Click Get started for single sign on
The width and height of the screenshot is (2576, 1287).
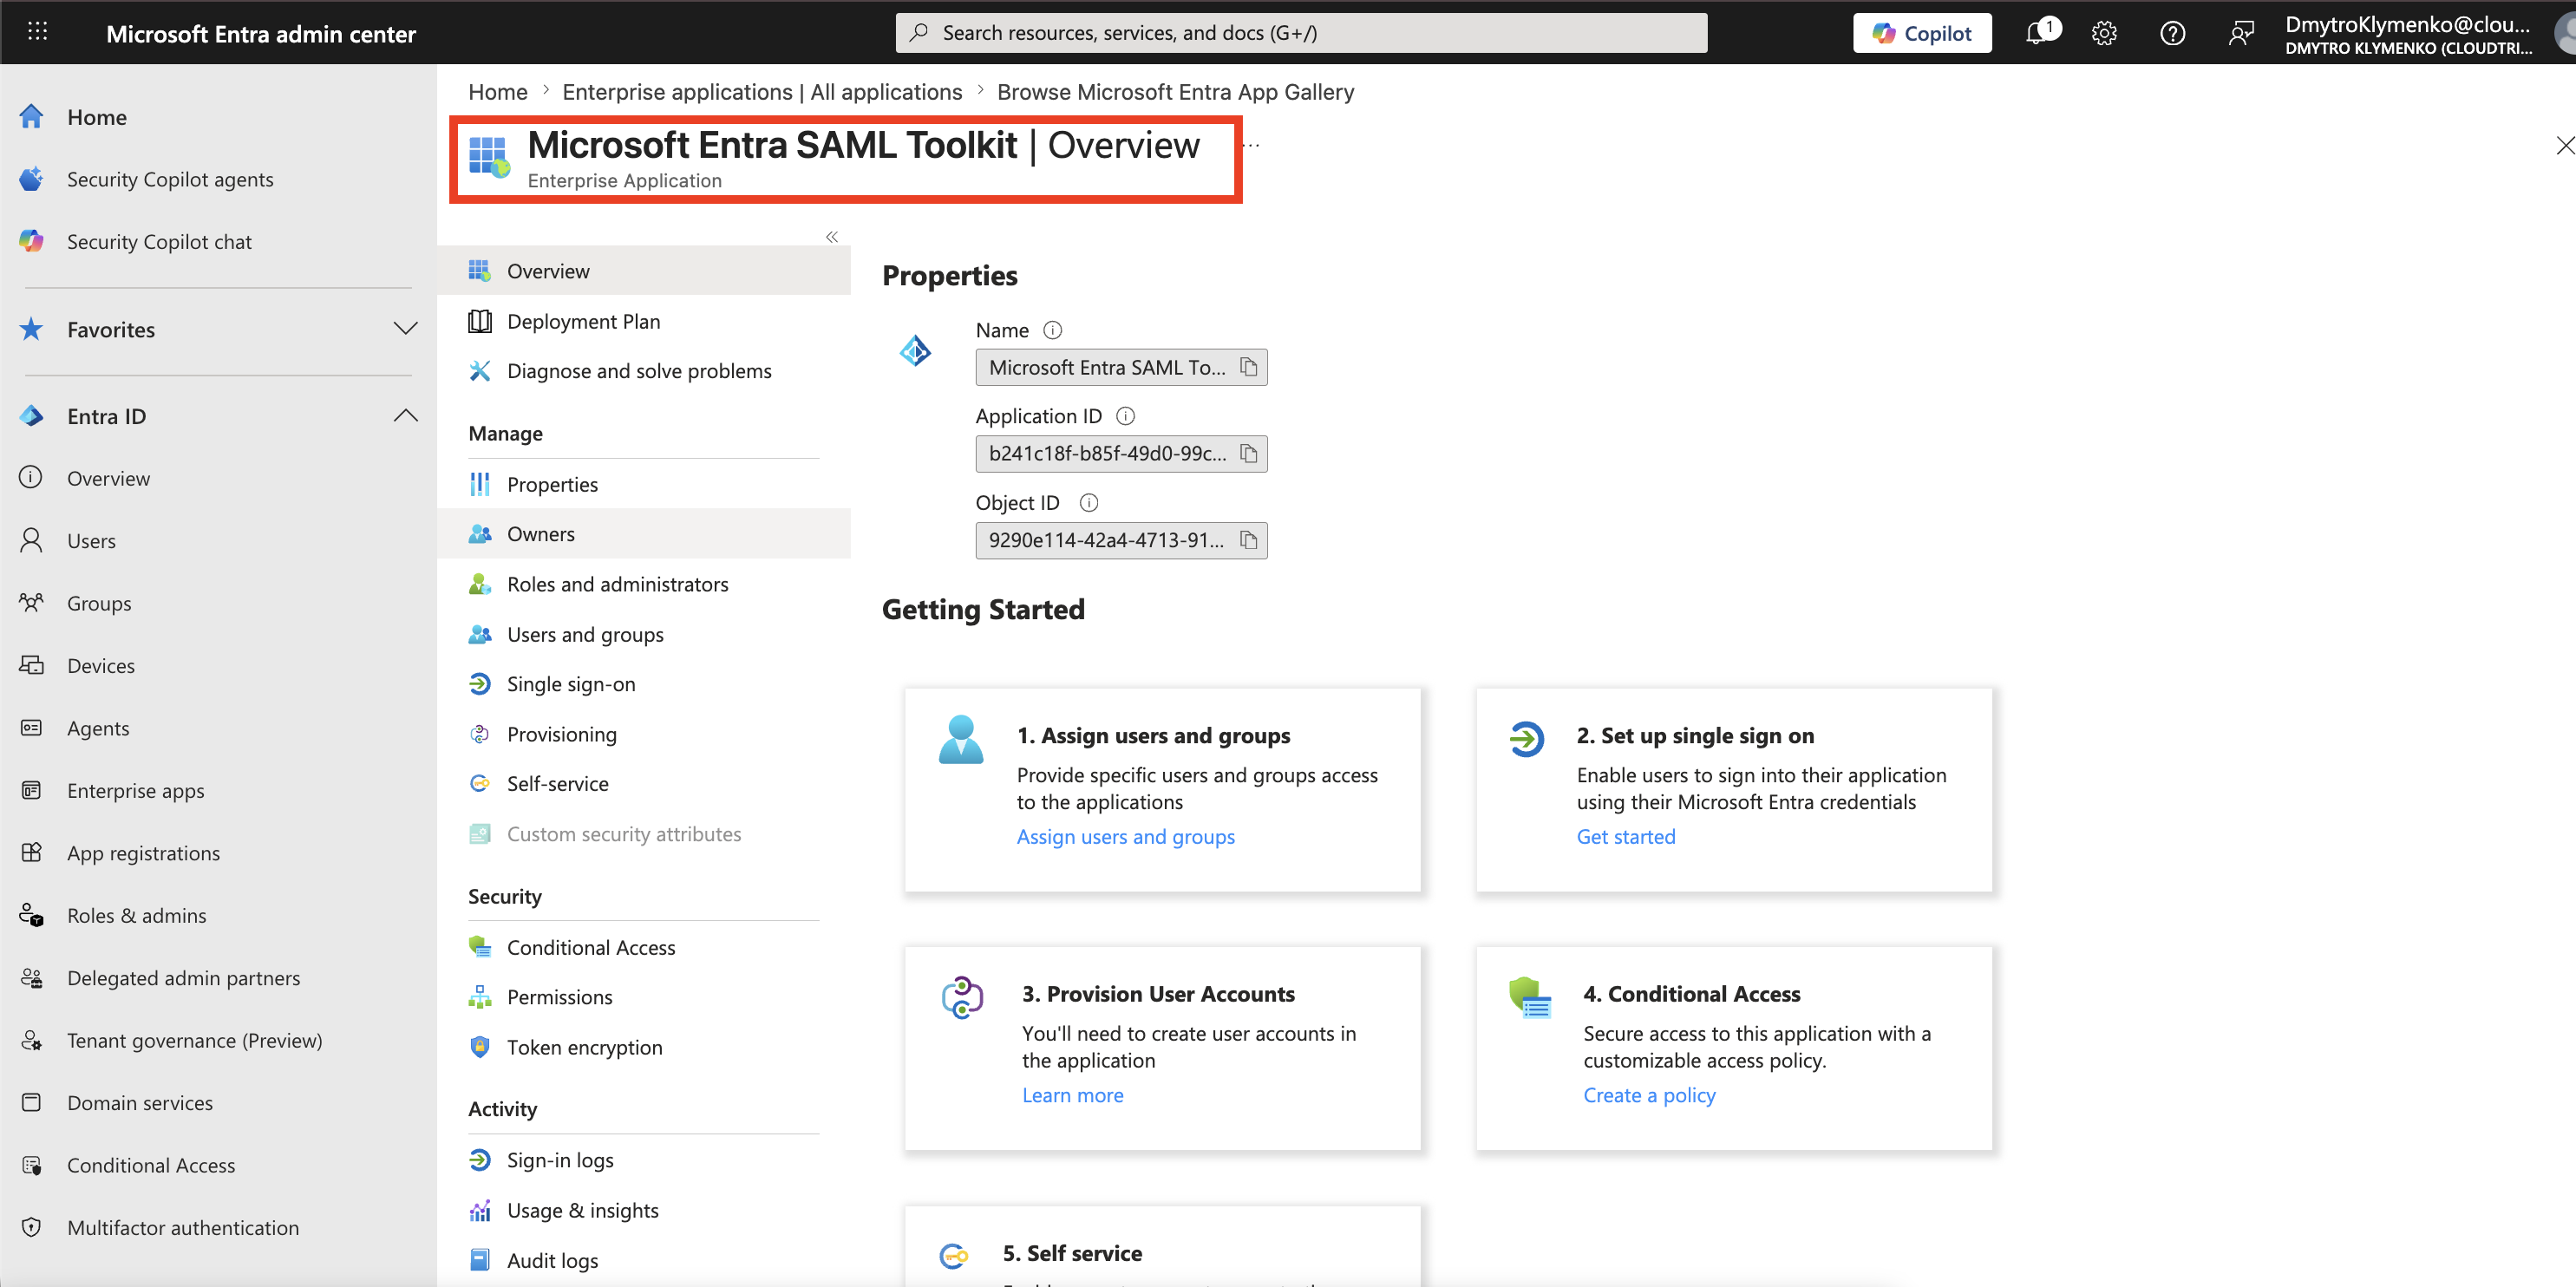(1625, 837)
